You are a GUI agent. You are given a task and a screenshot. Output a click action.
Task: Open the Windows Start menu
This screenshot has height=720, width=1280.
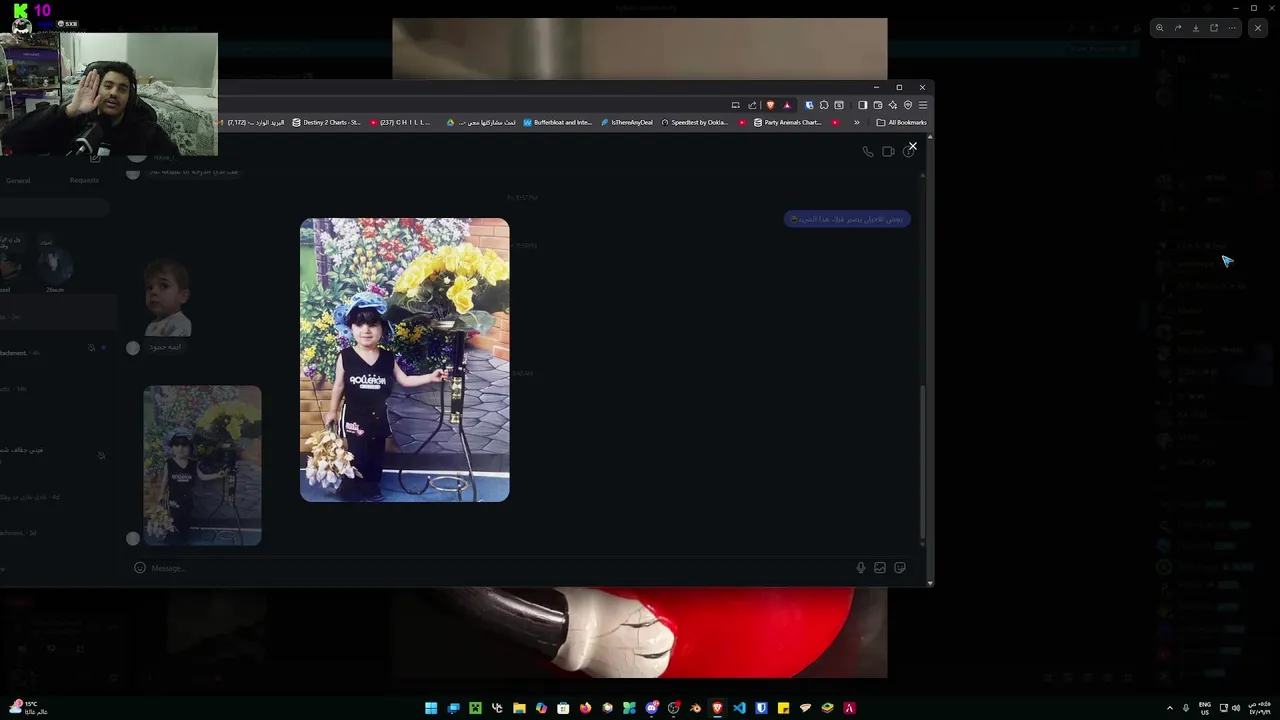point(431,708)
